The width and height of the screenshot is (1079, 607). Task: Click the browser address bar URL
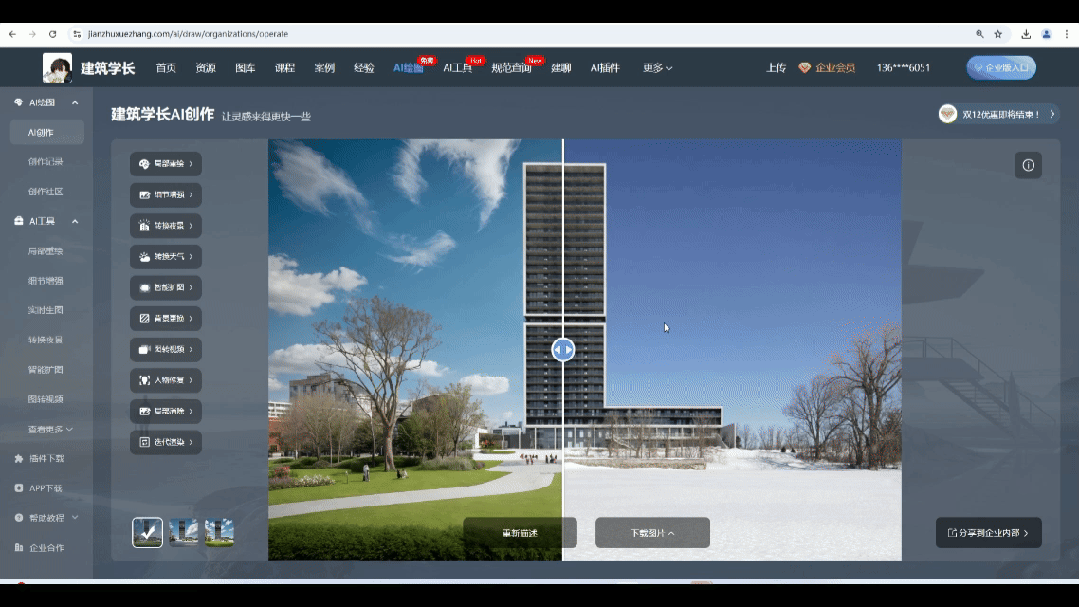click(x=188, y=34)
